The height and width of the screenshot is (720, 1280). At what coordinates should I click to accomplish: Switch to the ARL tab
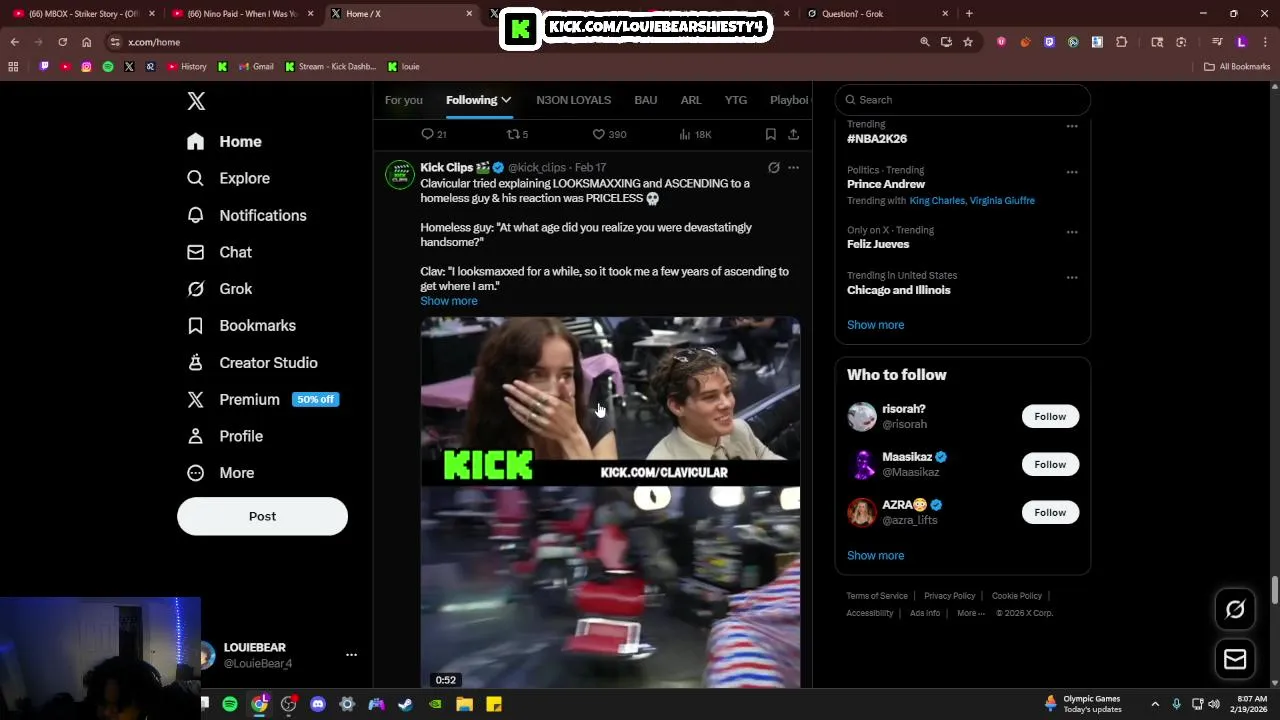(691, 100)
